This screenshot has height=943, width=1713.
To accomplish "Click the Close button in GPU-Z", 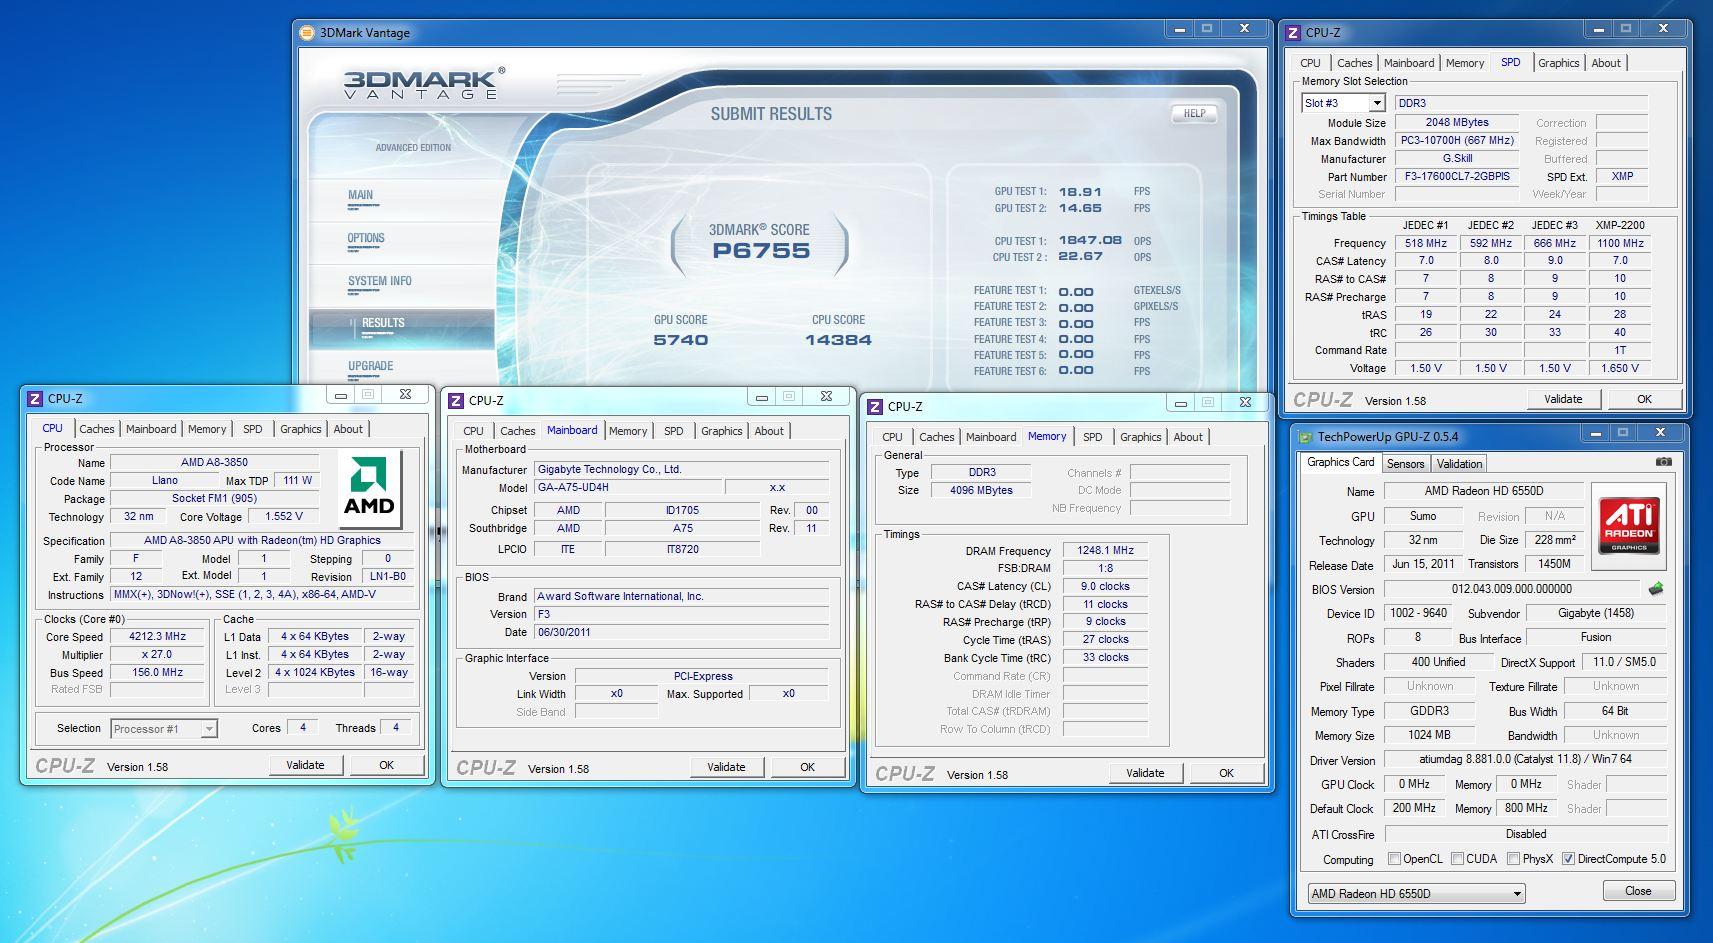I will (1638, 890).
